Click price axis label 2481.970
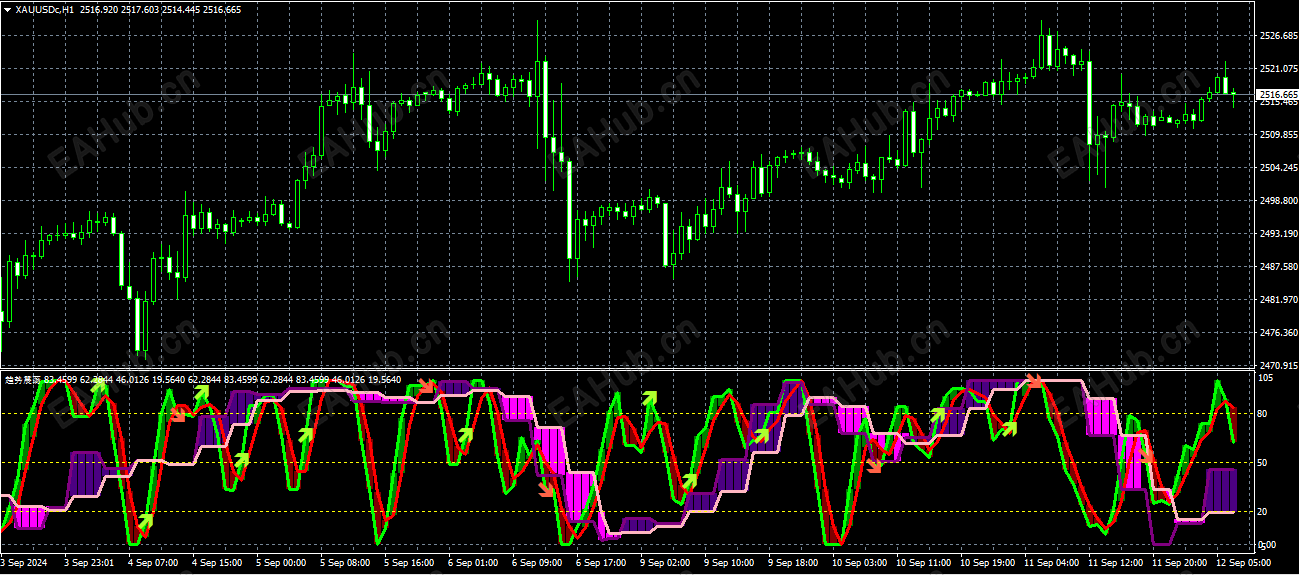This screenshot has height=575, width=1299. click(x=1277, y=300)
